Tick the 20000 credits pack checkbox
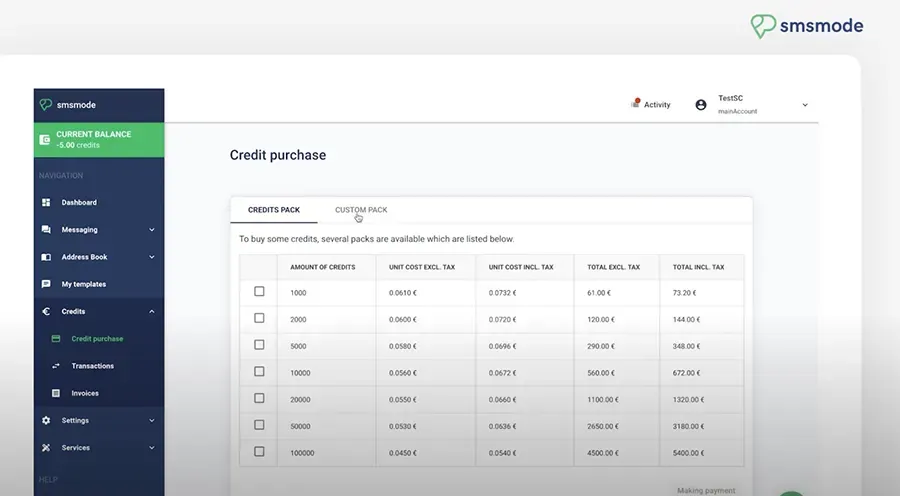Viewport: 900px width, 496px height. (x=259, y=398)
